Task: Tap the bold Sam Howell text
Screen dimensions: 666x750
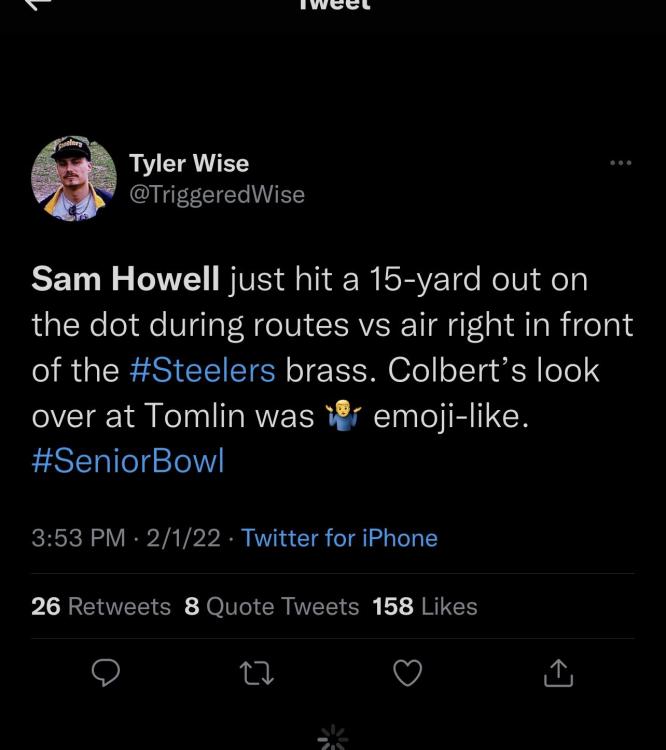Action: pos(125,280)
